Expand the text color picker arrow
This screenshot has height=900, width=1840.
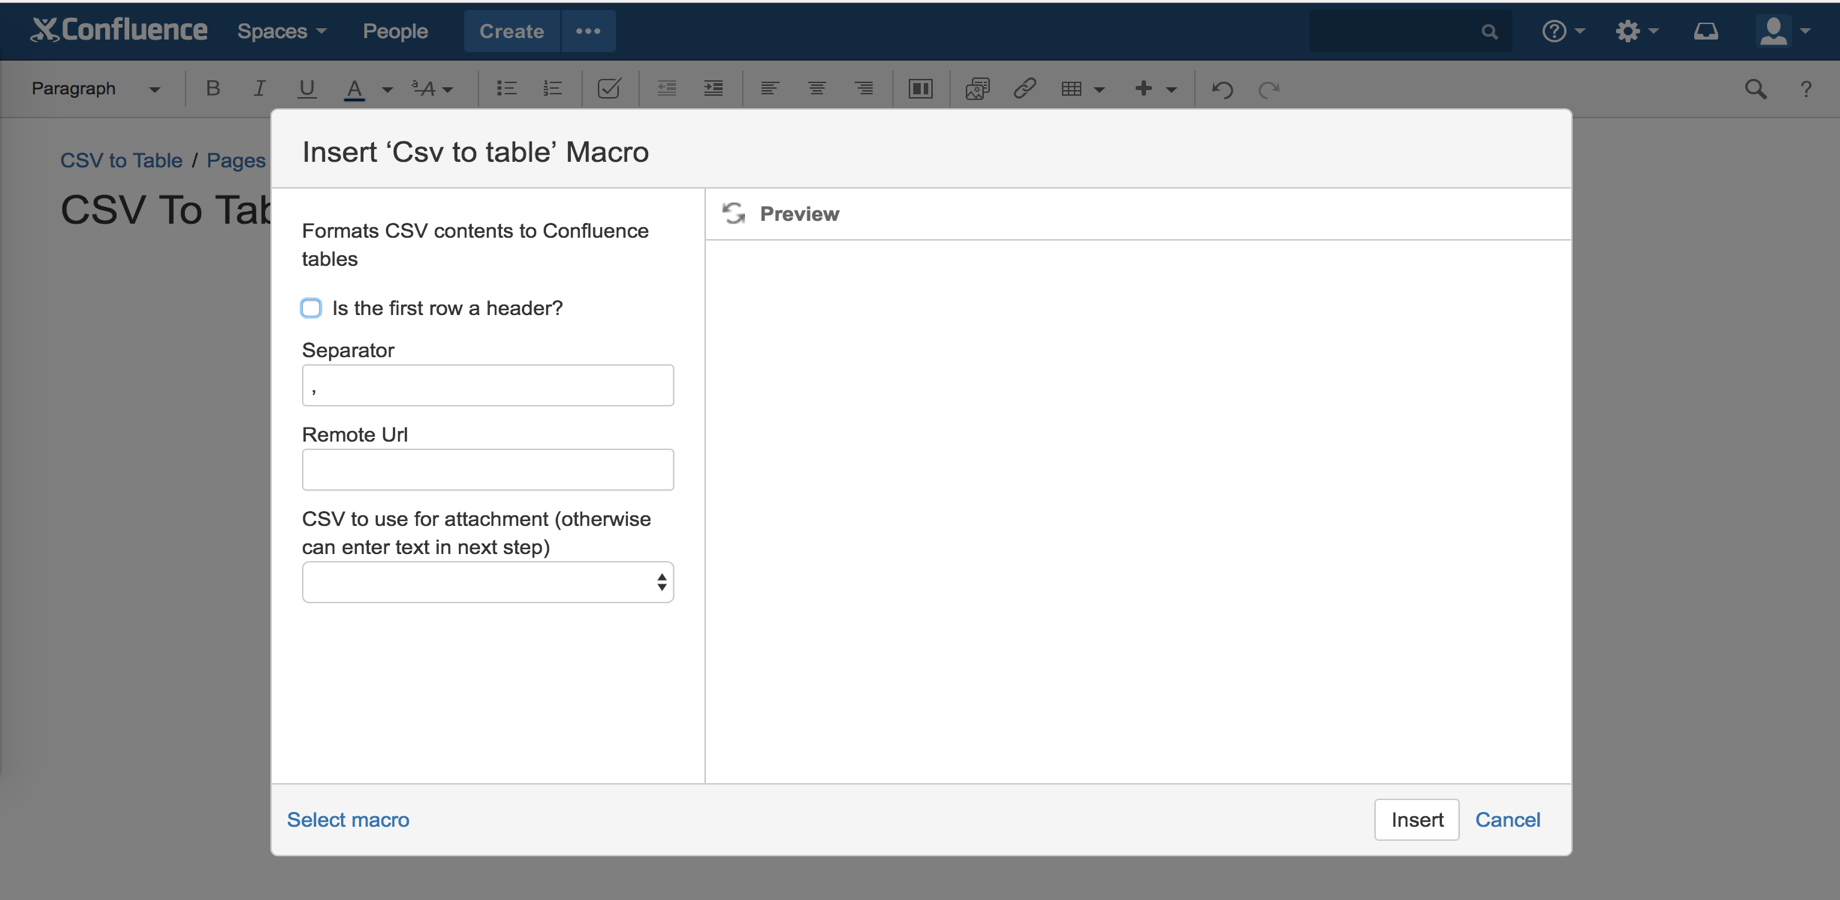pyautogui.click(x=387, y=89)
